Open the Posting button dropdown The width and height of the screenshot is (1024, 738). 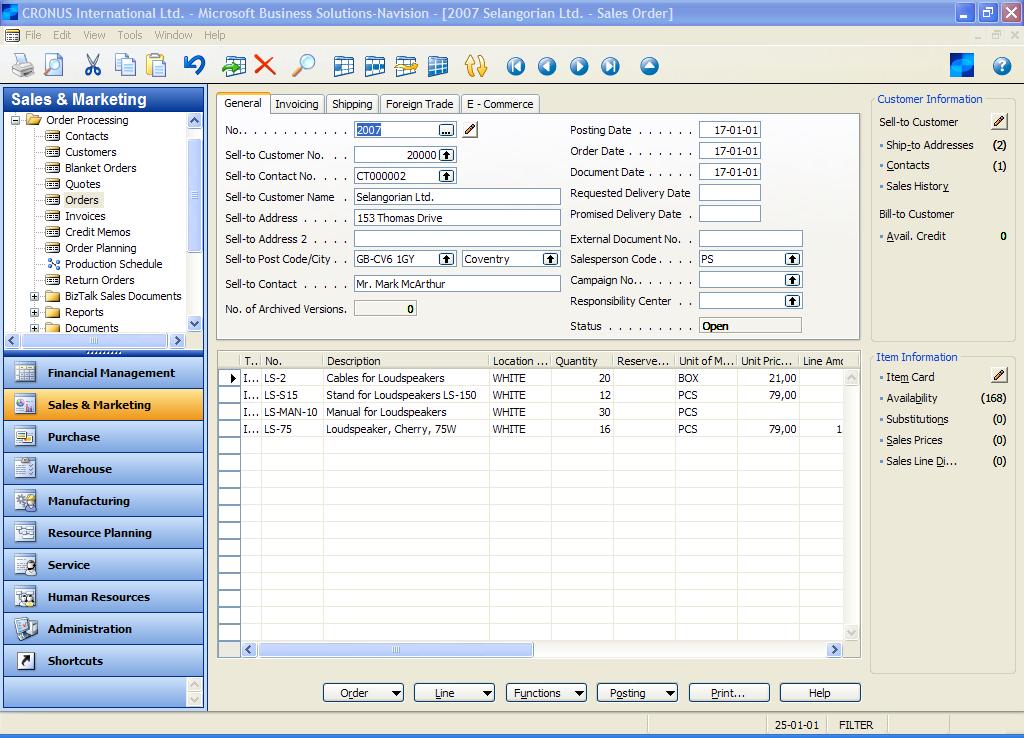671,693
